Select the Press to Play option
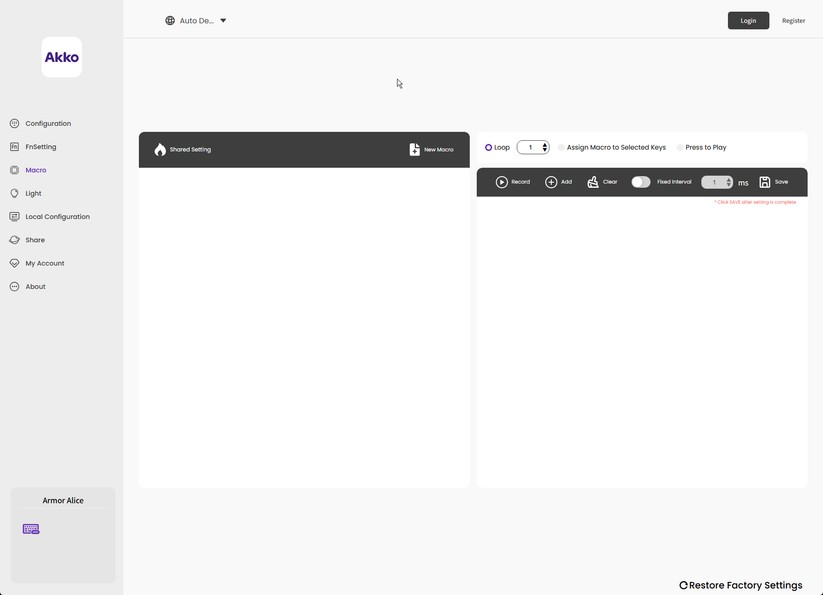This screenshot has height=595, width=823. coord(680,147)
